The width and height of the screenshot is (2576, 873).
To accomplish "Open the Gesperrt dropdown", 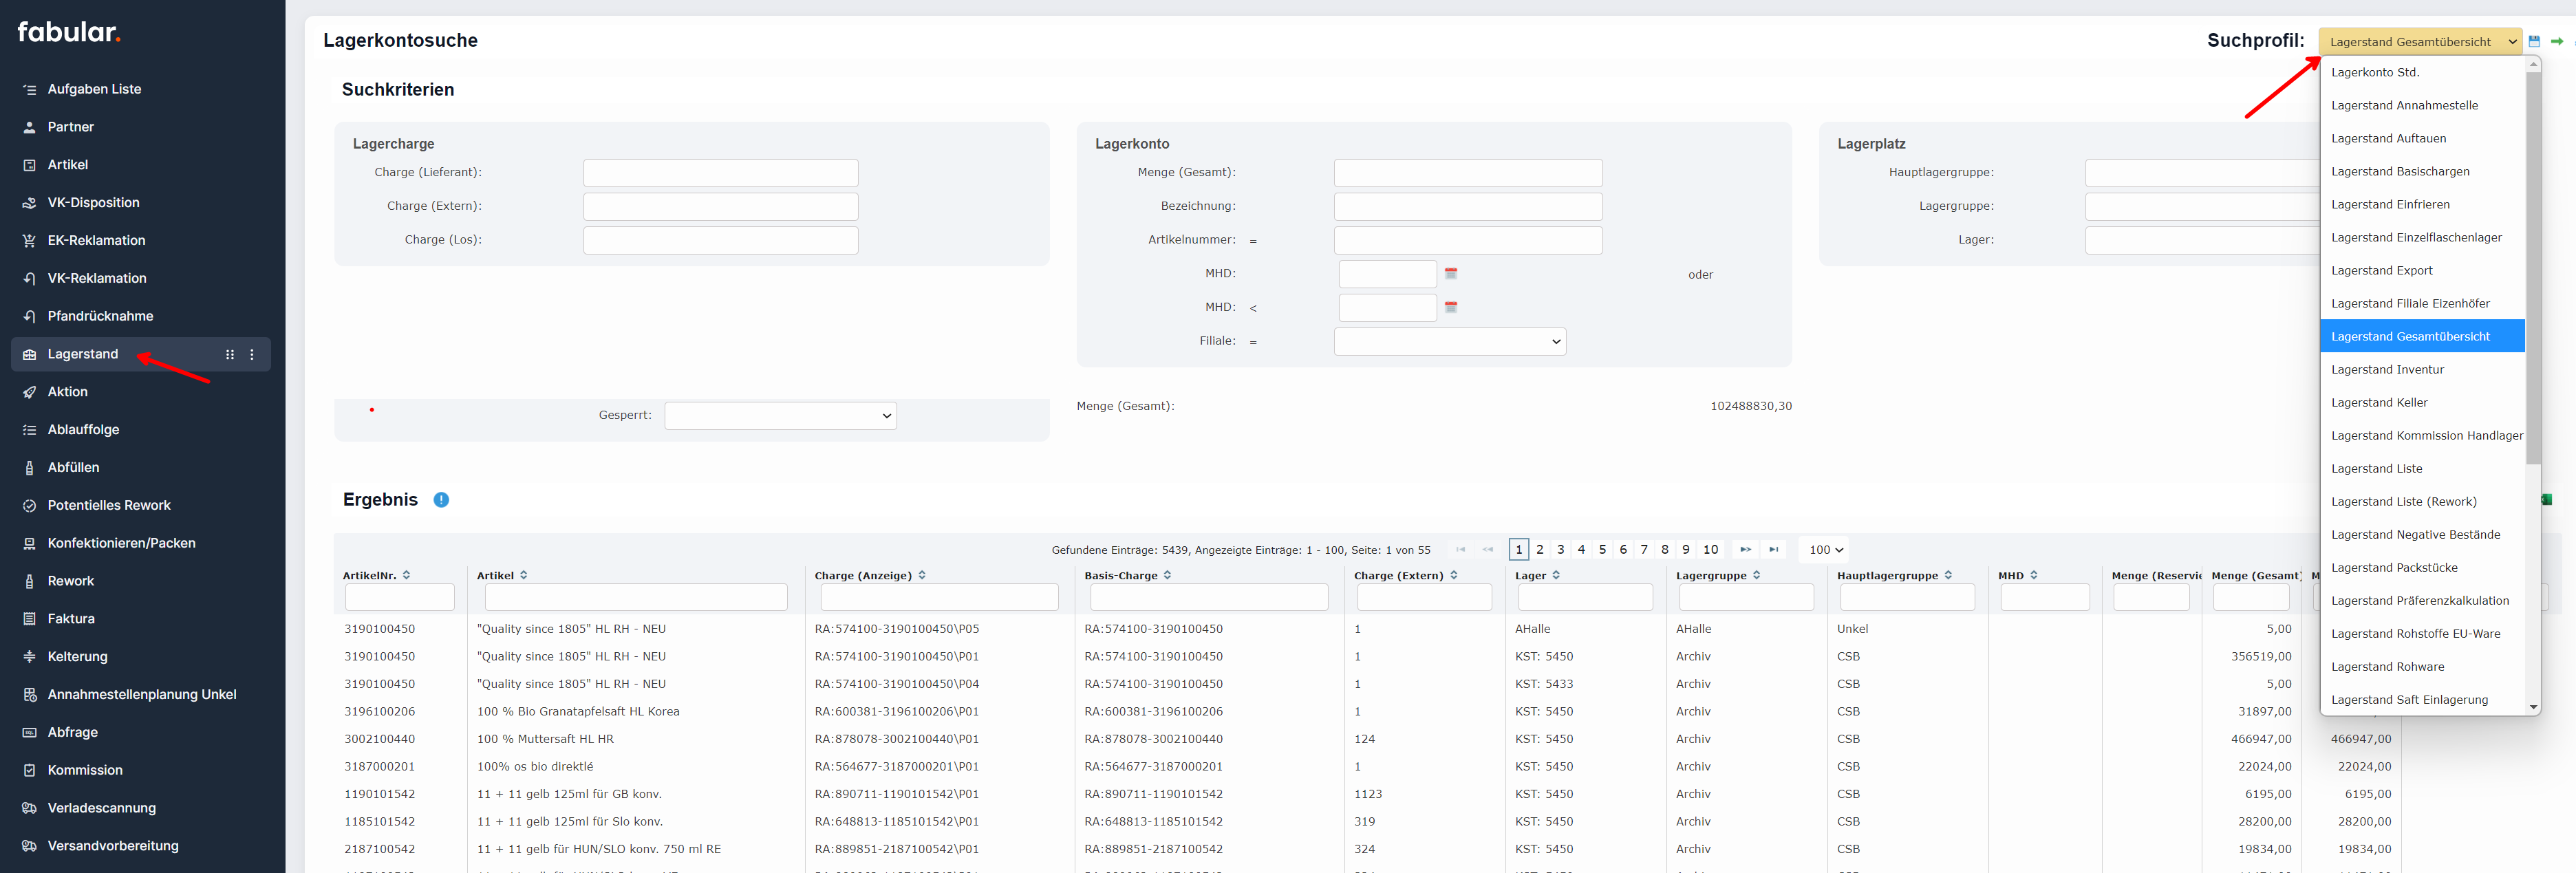I will 780,416.
